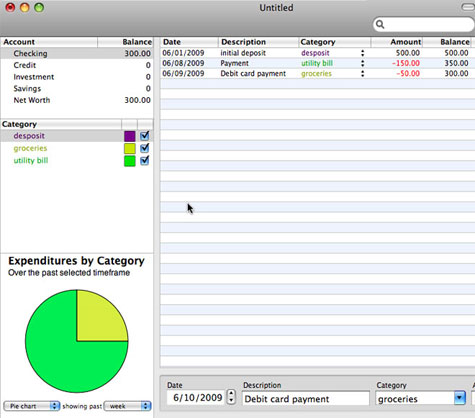Click the 350.00 balance cell
The image size is (475, 418).
click(456, 63)
